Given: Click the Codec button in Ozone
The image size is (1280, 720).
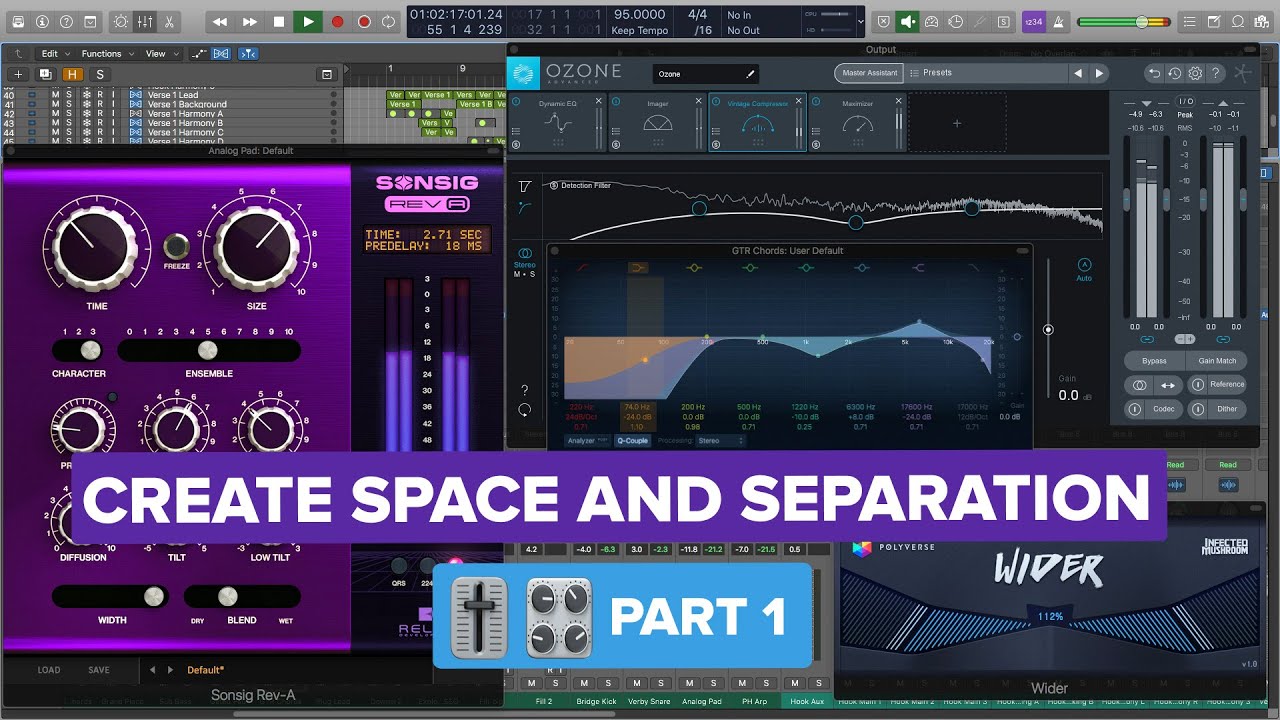Looking at the screenshot, I should point(1163,409).
